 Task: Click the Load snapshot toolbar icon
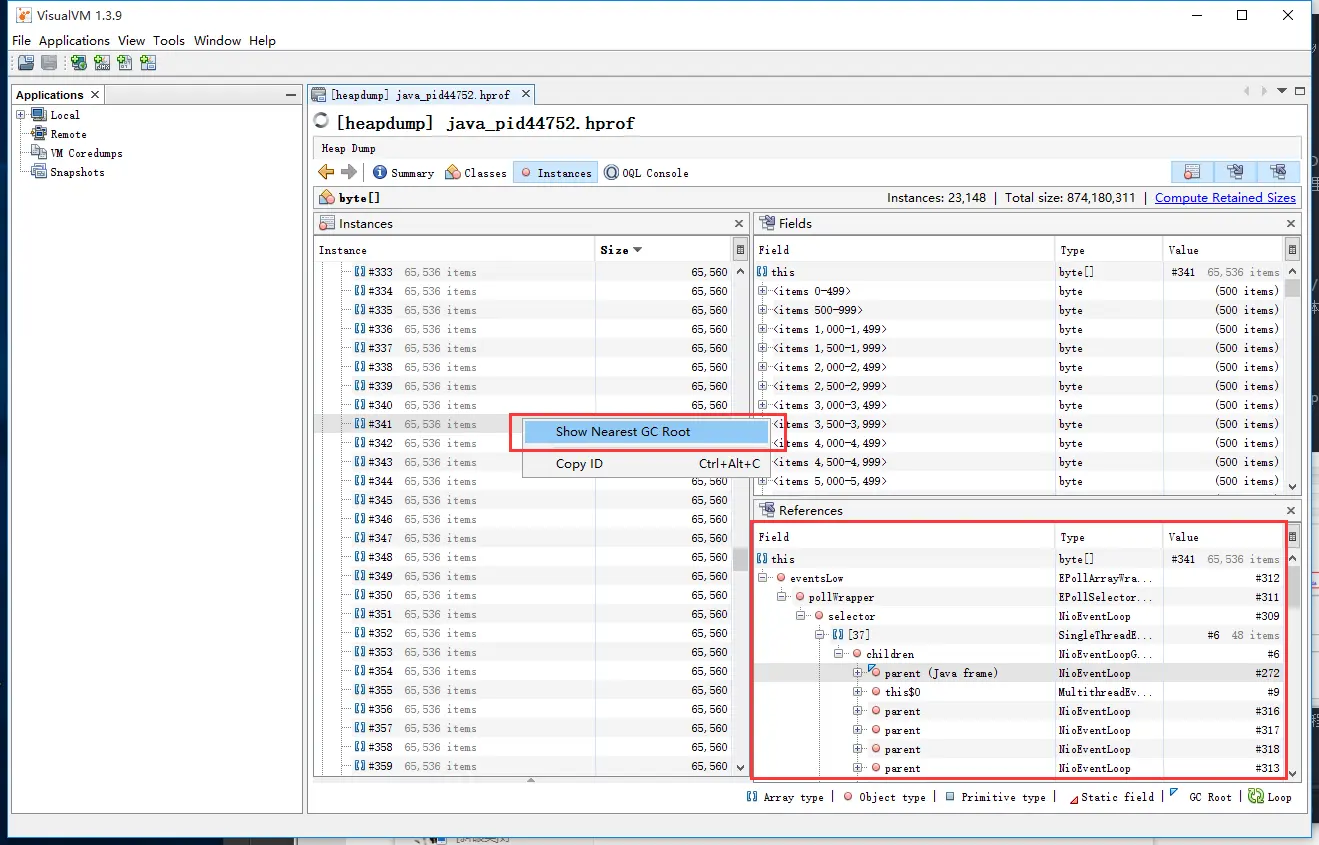point(26,63)
